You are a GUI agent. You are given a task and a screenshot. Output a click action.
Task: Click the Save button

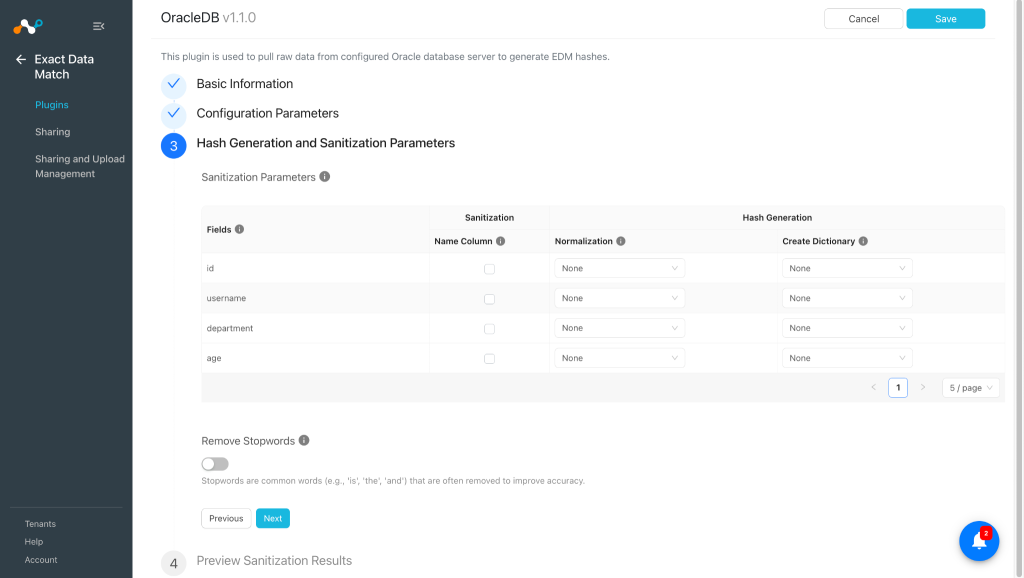[x=945, y=19]
